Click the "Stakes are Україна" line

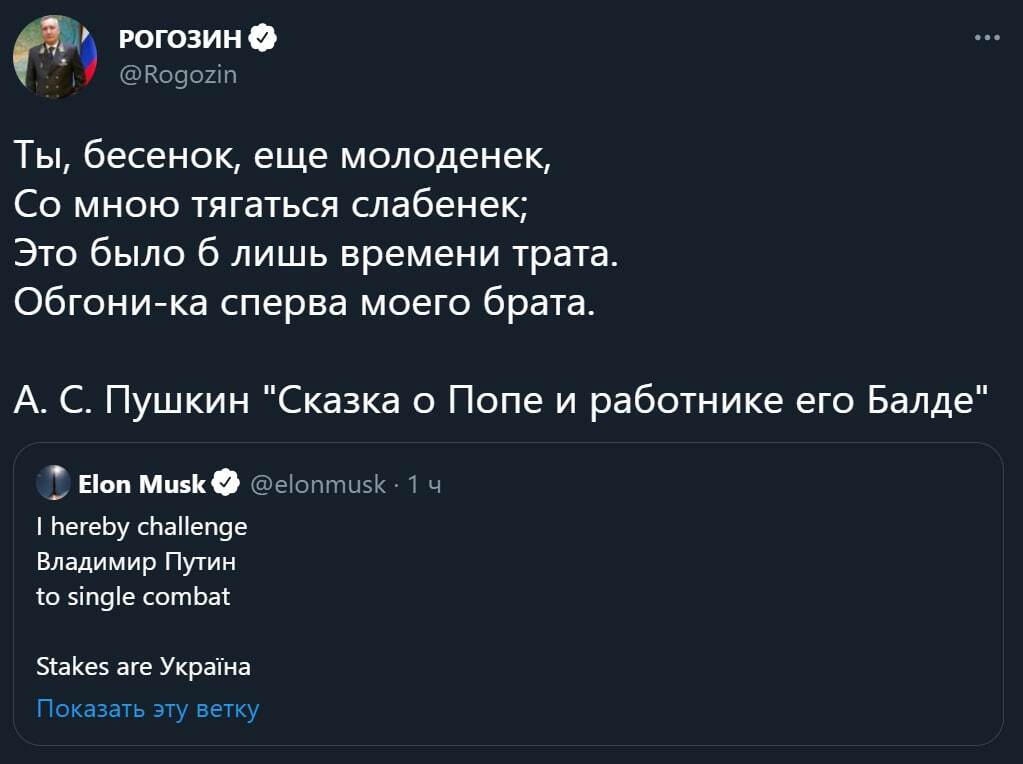[143, 666]
